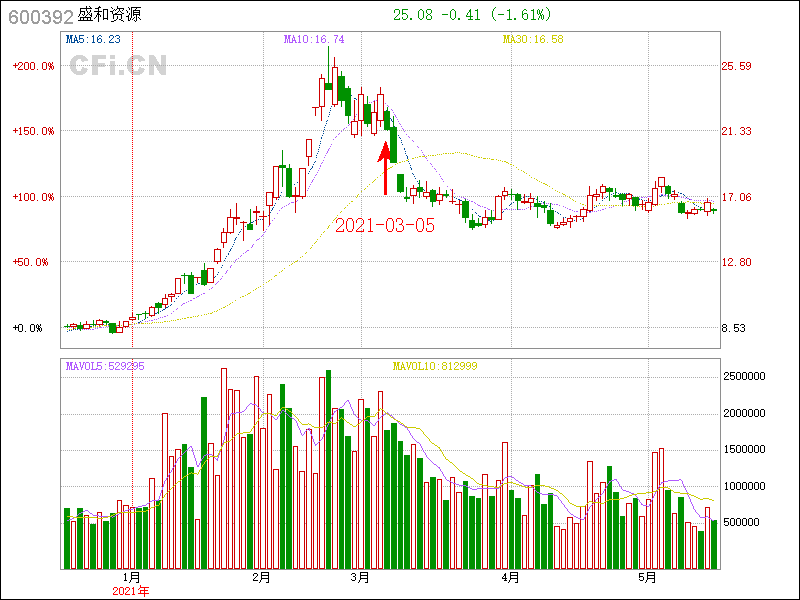Click the CFi.CN watermark logo
The image size is (800, 600).
pyautogui.click(x=118, y=66)
